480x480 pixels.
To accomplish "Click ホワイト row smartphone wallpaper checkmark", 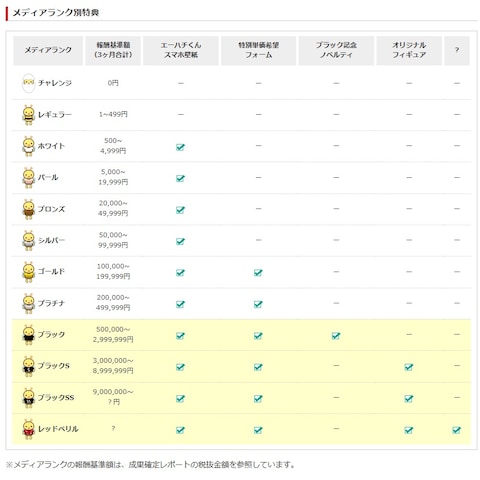I will pos(180,147).
